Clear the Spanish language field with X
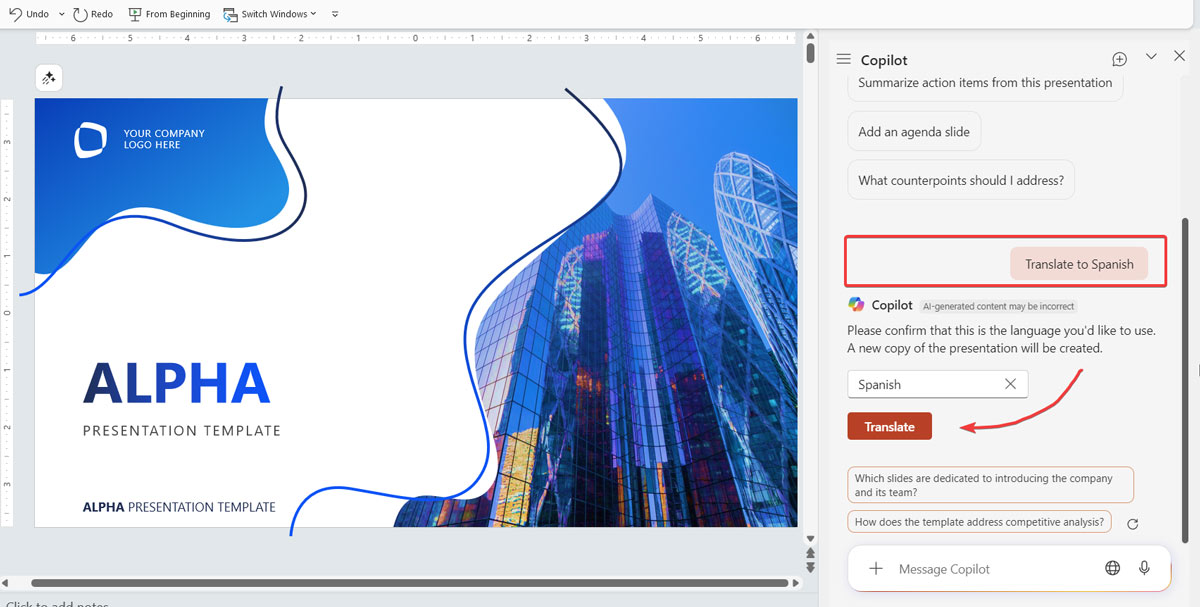1200x607 pixels. pyautogui.click(x=1010, y=384)
